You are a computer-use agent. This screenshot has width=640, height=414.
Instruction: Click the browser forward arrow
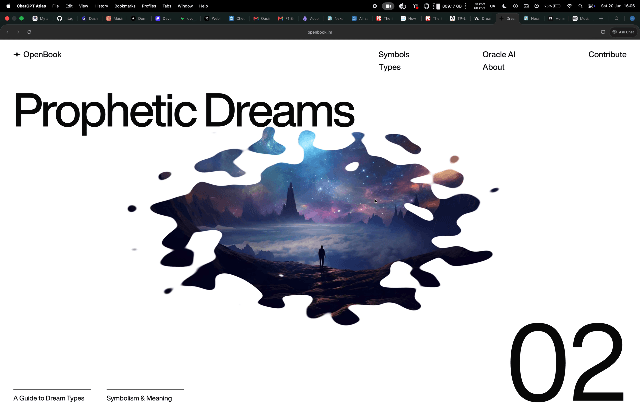click(18, 32)
